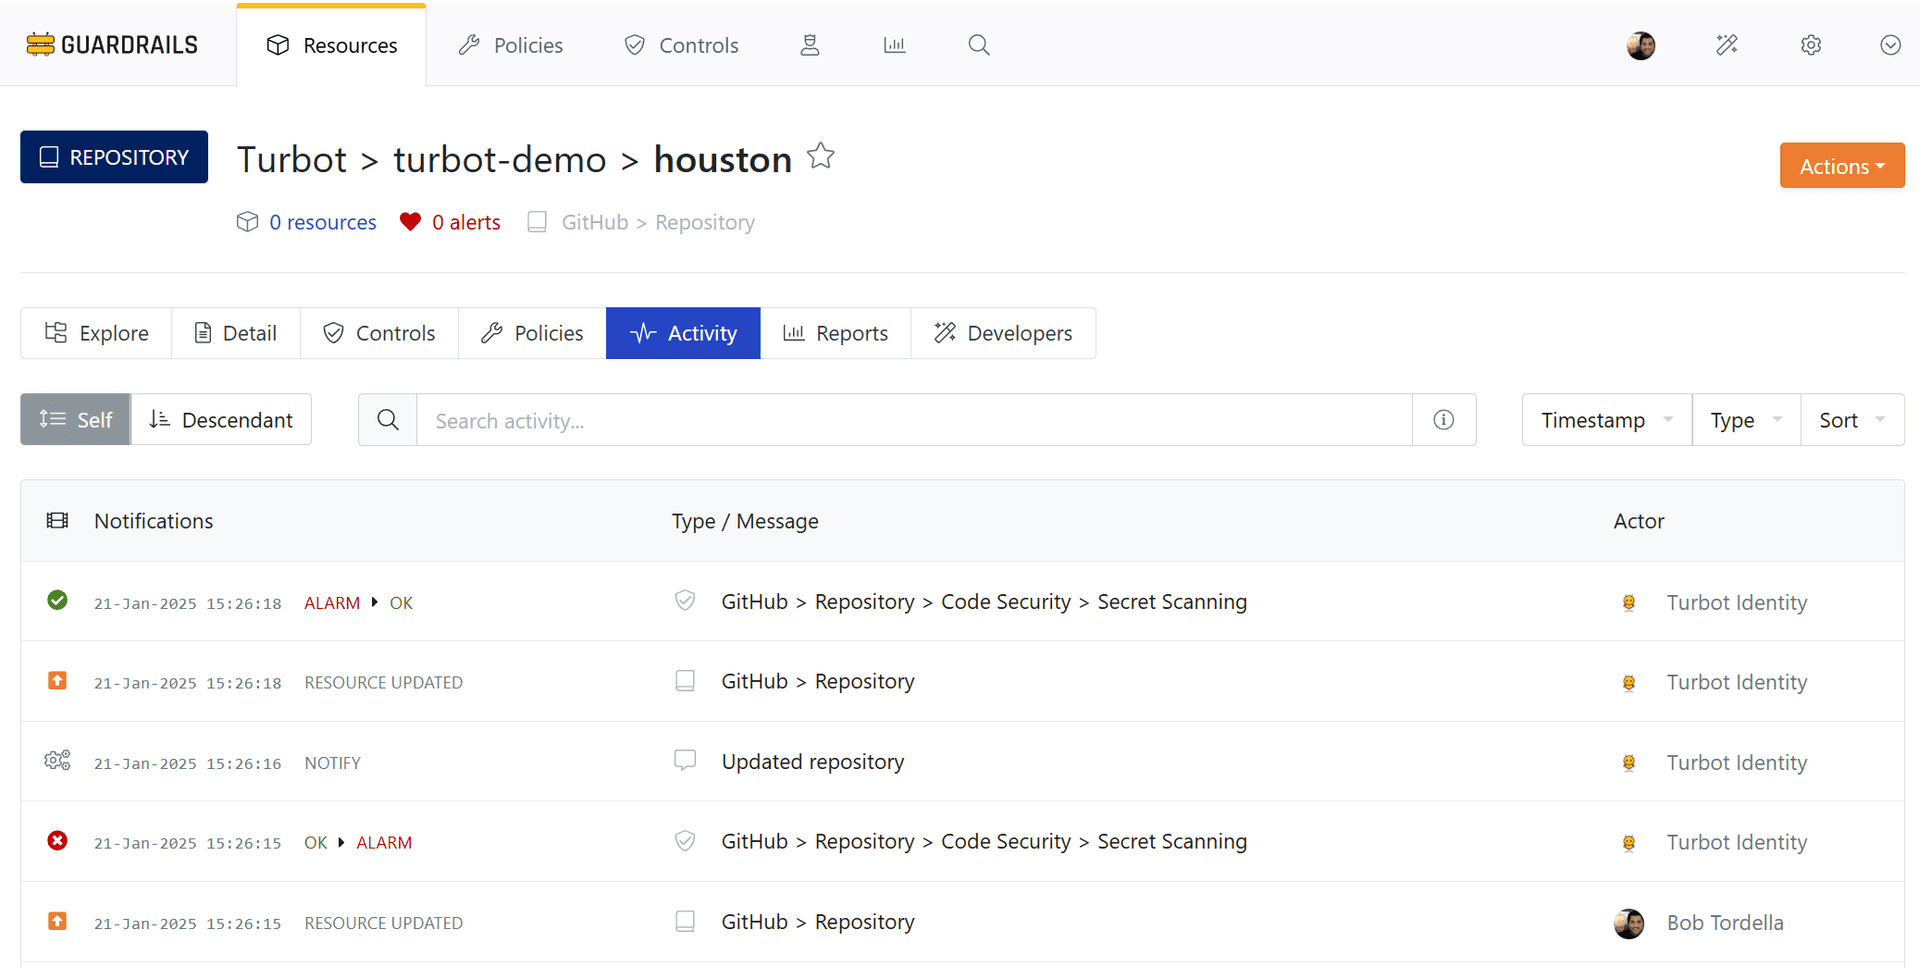The width and height of the screenshot is (1920, 968).
Task: Open the Sort dropdown
Action: (1851, 419)
